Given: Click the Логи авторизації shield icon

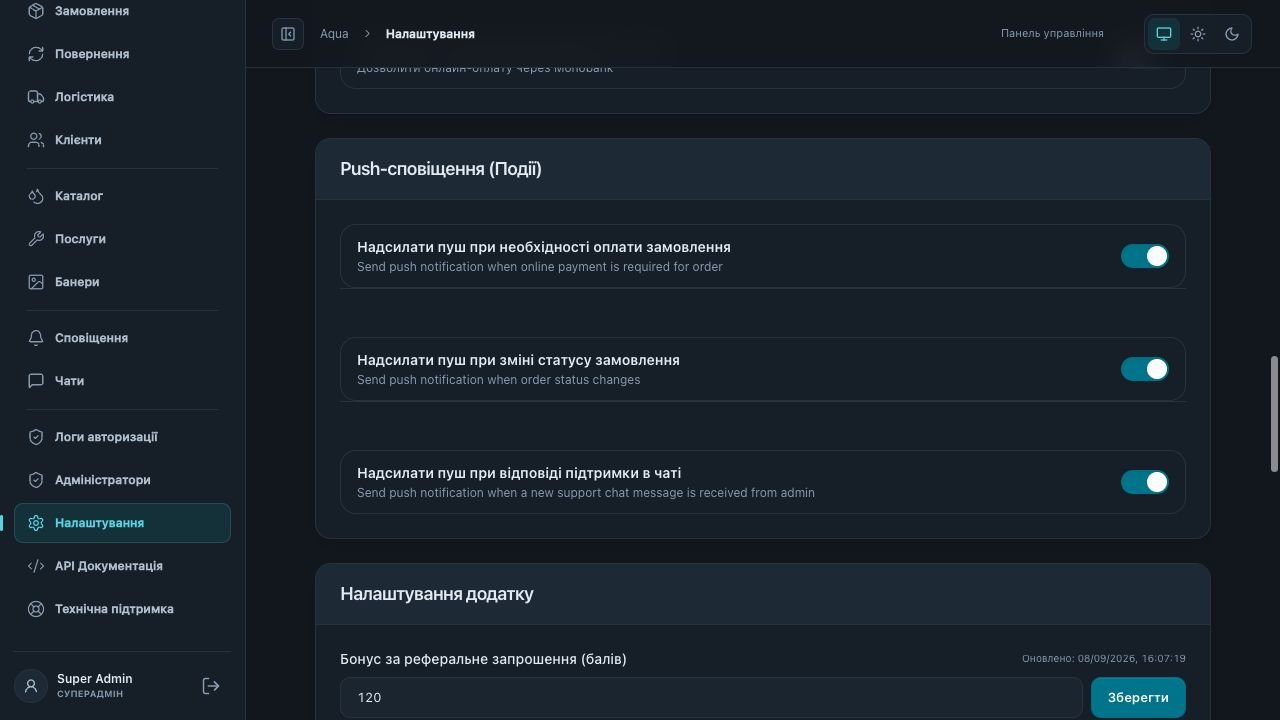Looking at the screenshot, I should coord(36,437).
